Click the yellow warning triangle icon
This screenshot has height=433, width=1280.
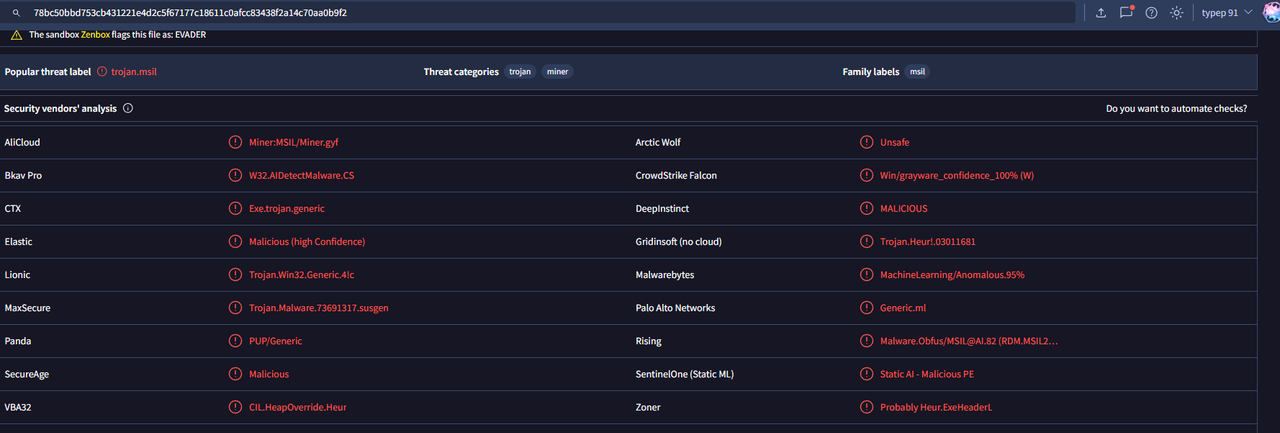point(16,35)
